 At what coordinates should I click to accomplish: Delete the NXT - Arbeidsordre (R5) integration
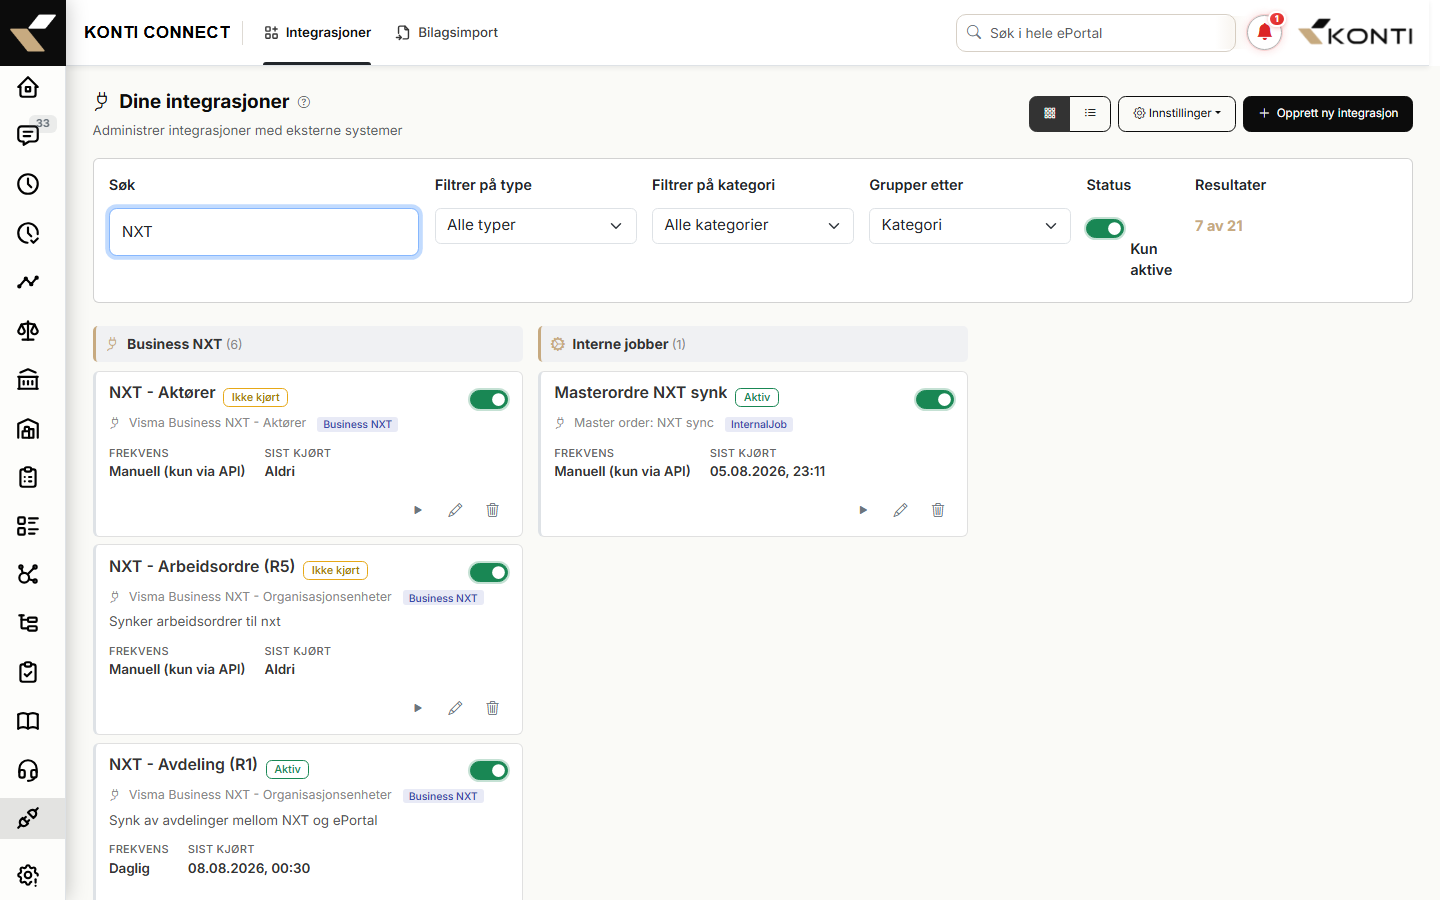point(492,708)
